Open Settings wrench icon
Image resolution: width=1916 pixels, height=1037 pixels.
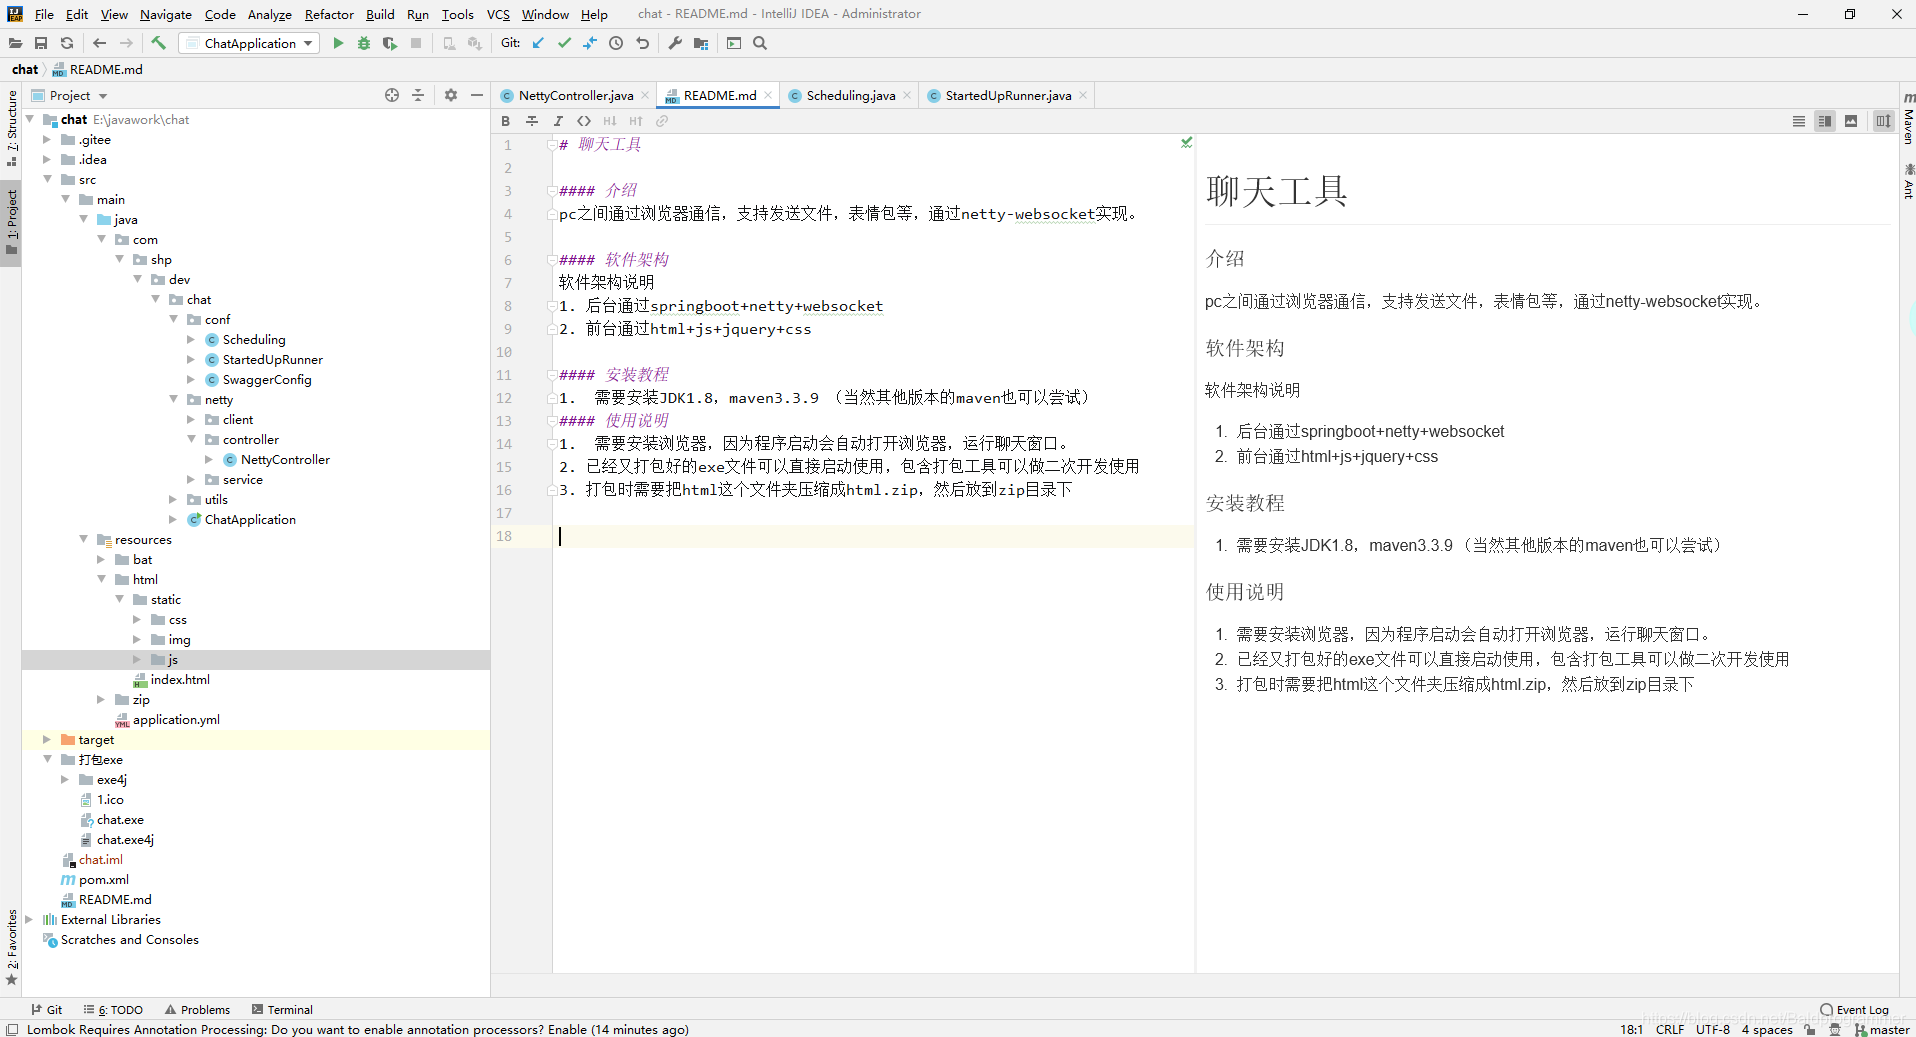(x=675, y=43)
